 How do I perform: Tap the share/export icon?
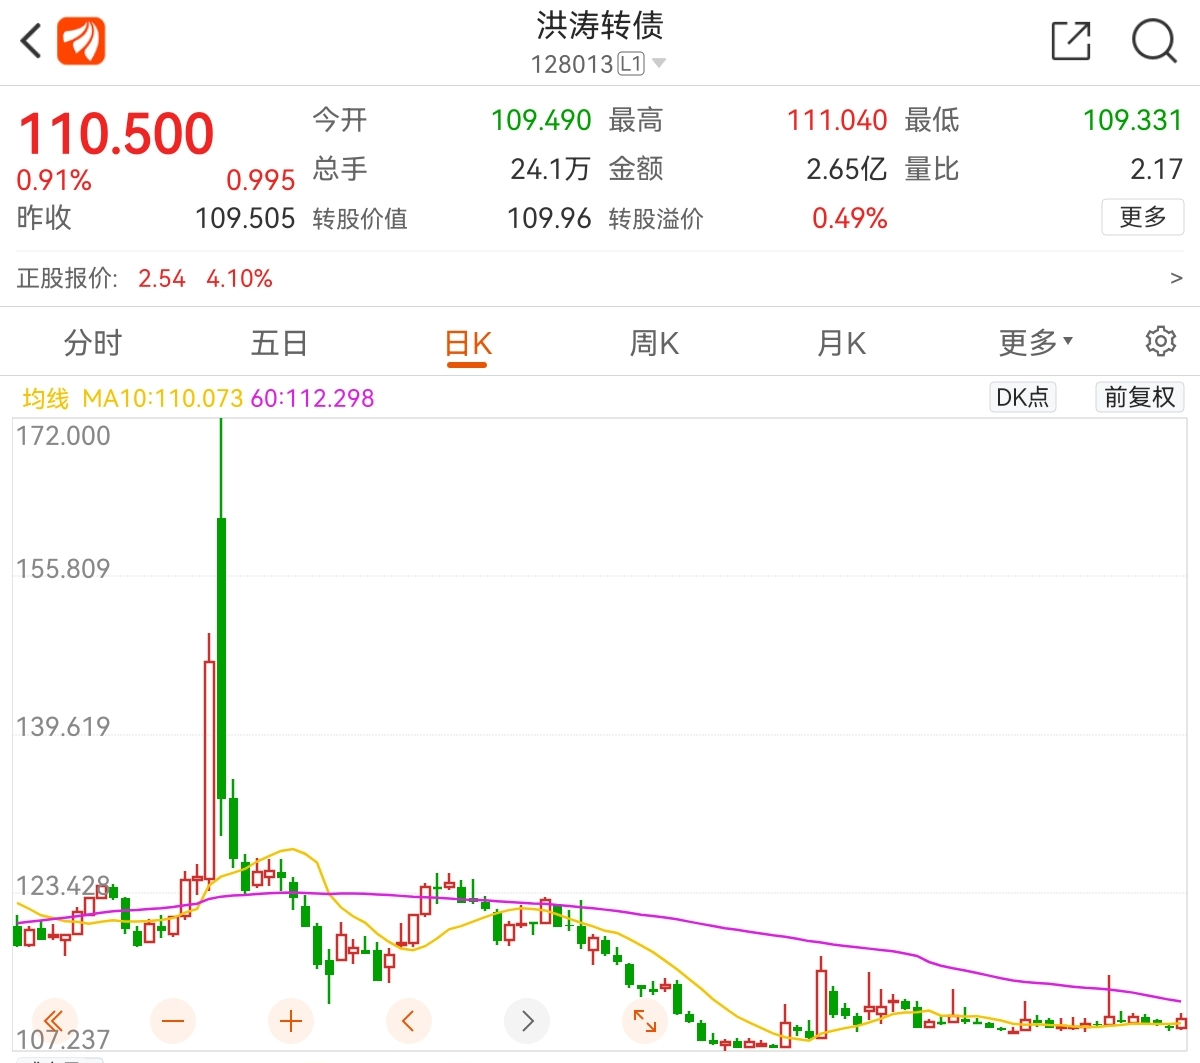click(1071, 41)
